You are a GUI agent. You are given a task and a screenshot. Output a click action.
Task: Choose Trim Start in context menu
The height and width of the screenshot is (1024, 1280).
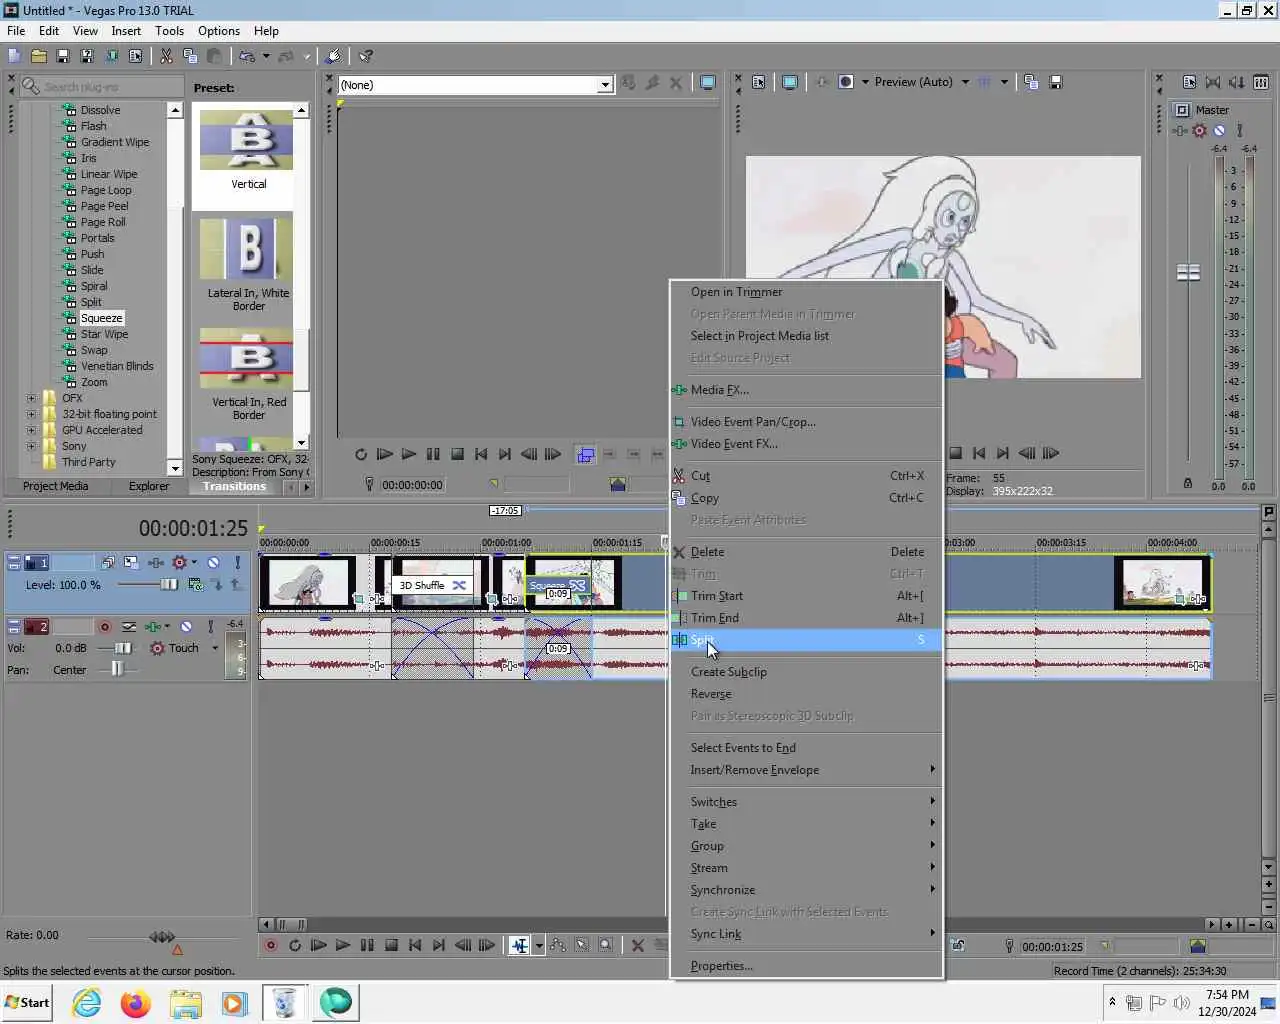point(806,596)
